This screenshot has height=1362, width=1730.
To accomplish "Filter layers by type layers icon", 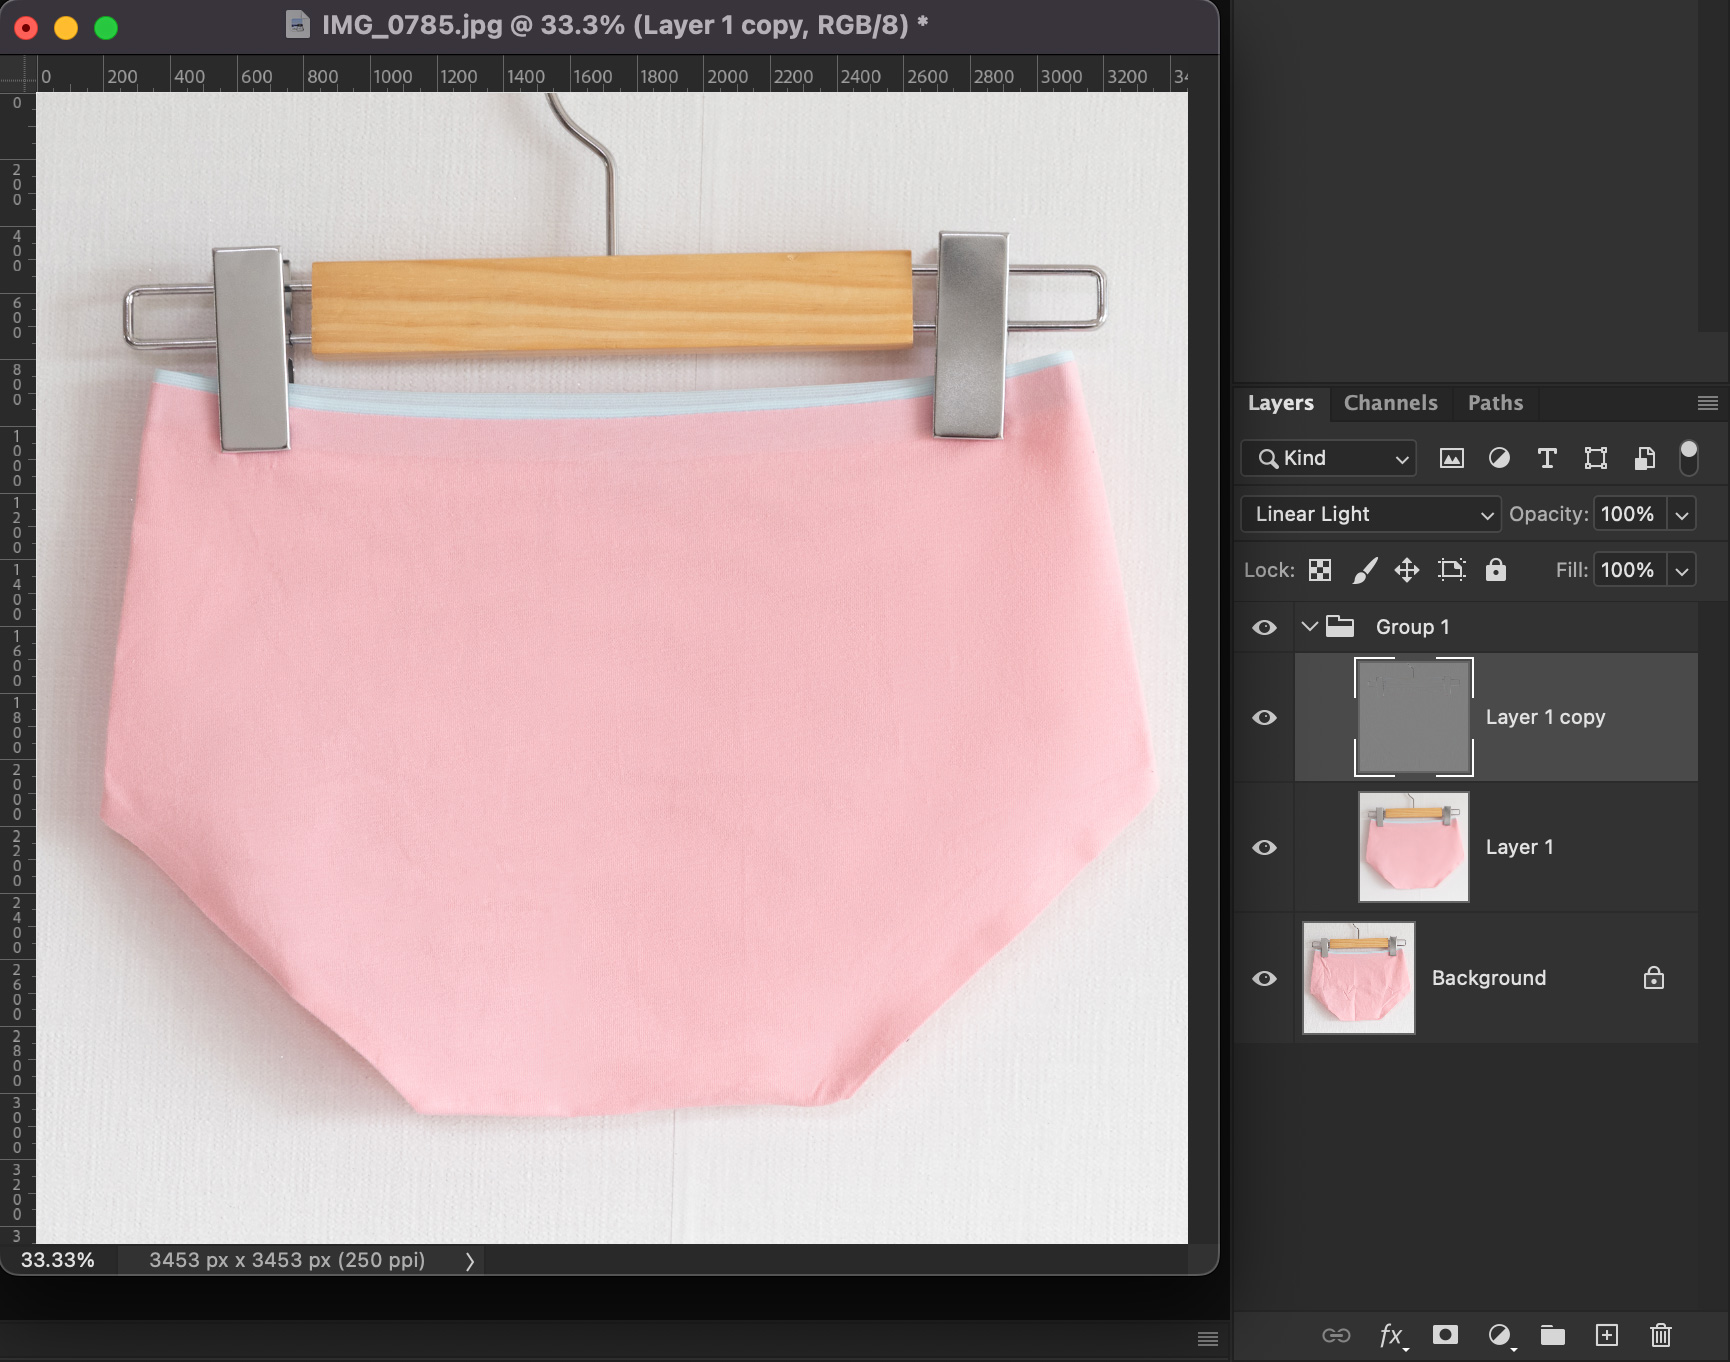I will (x=1547, y=458).
